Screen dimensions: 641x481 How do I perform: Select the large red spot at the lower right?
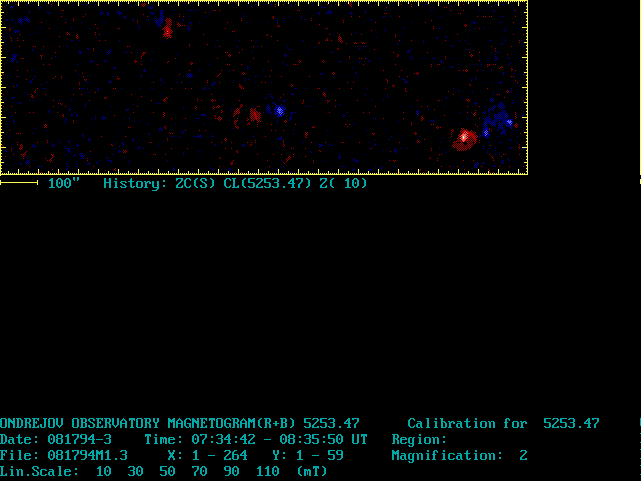pyautogui.click(x=464, y=136)
